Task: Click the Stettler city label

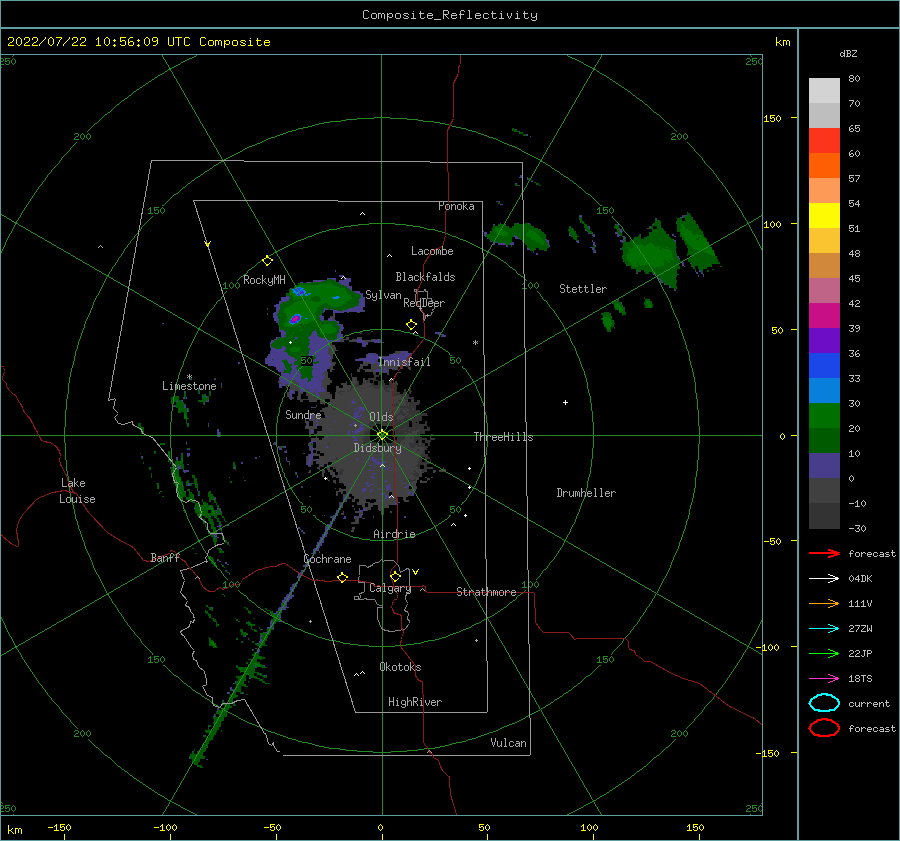Action: [583, 289]
